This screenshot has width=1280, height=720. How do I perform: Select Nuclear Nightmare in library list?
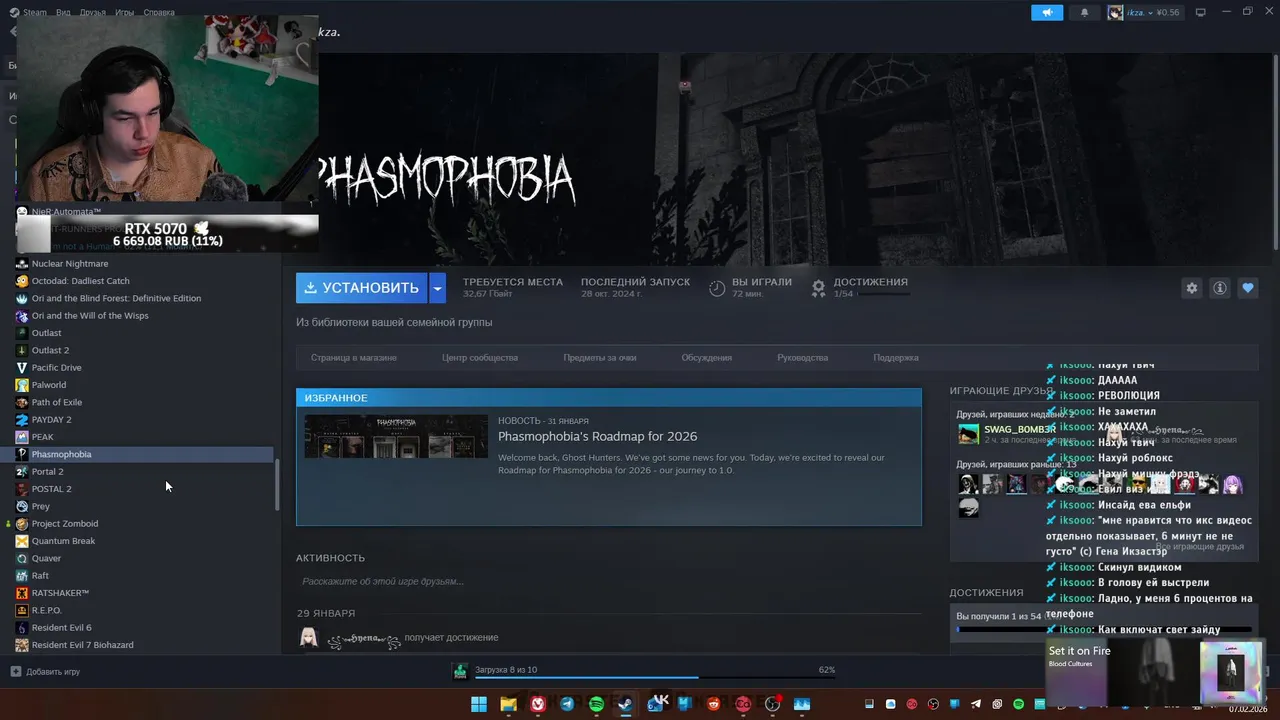(x=70, y=263)
